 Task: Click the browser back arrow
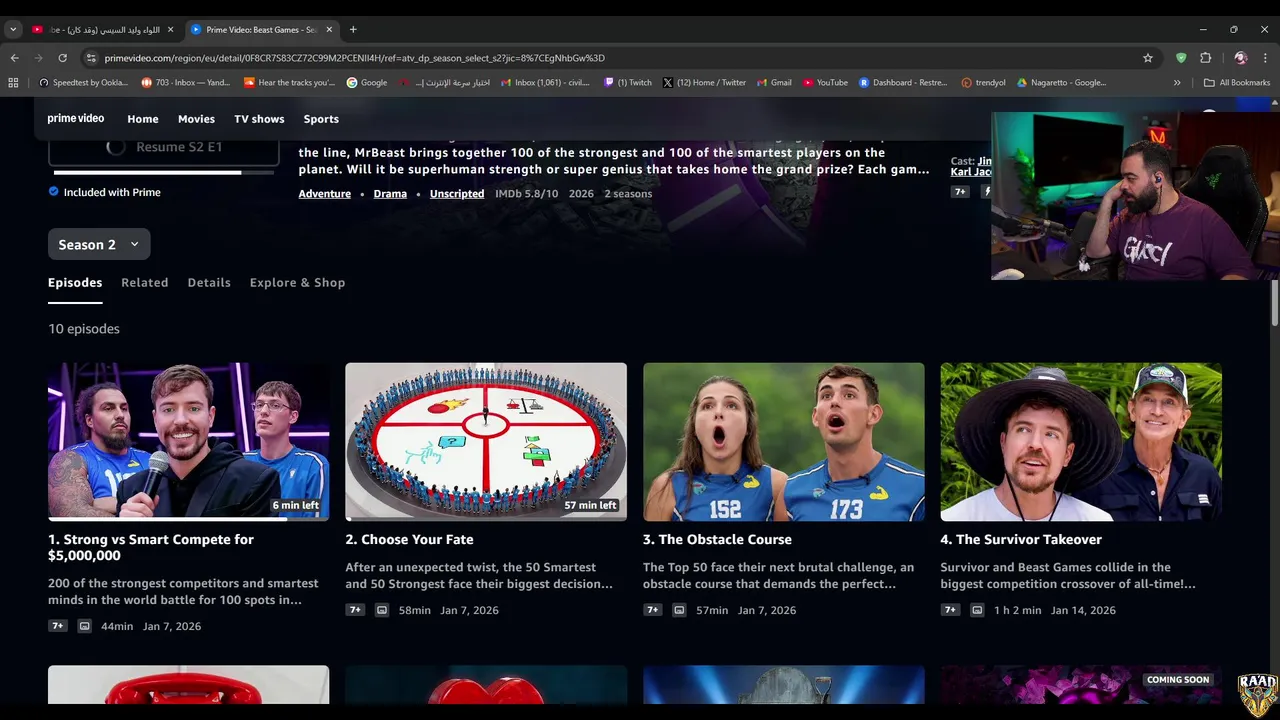click(x=14, y=58)
